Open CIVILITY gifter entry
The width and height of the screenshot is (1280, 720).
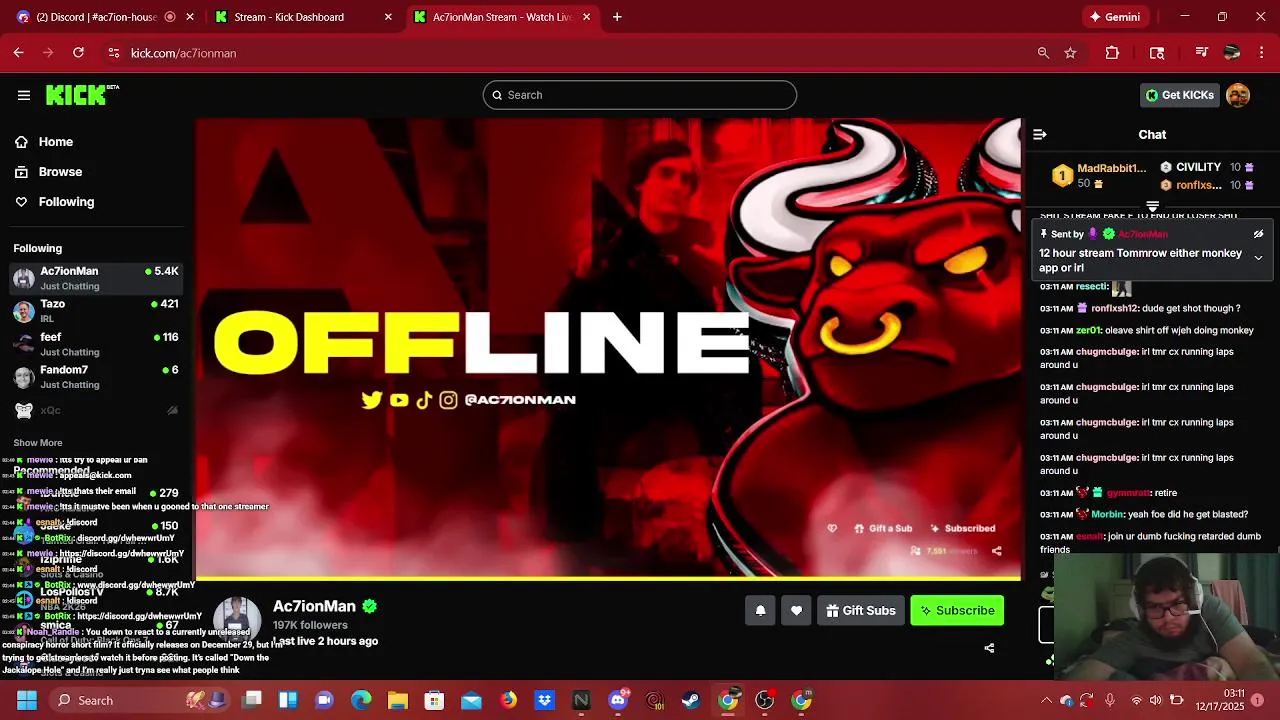[x=1206, y=167]
